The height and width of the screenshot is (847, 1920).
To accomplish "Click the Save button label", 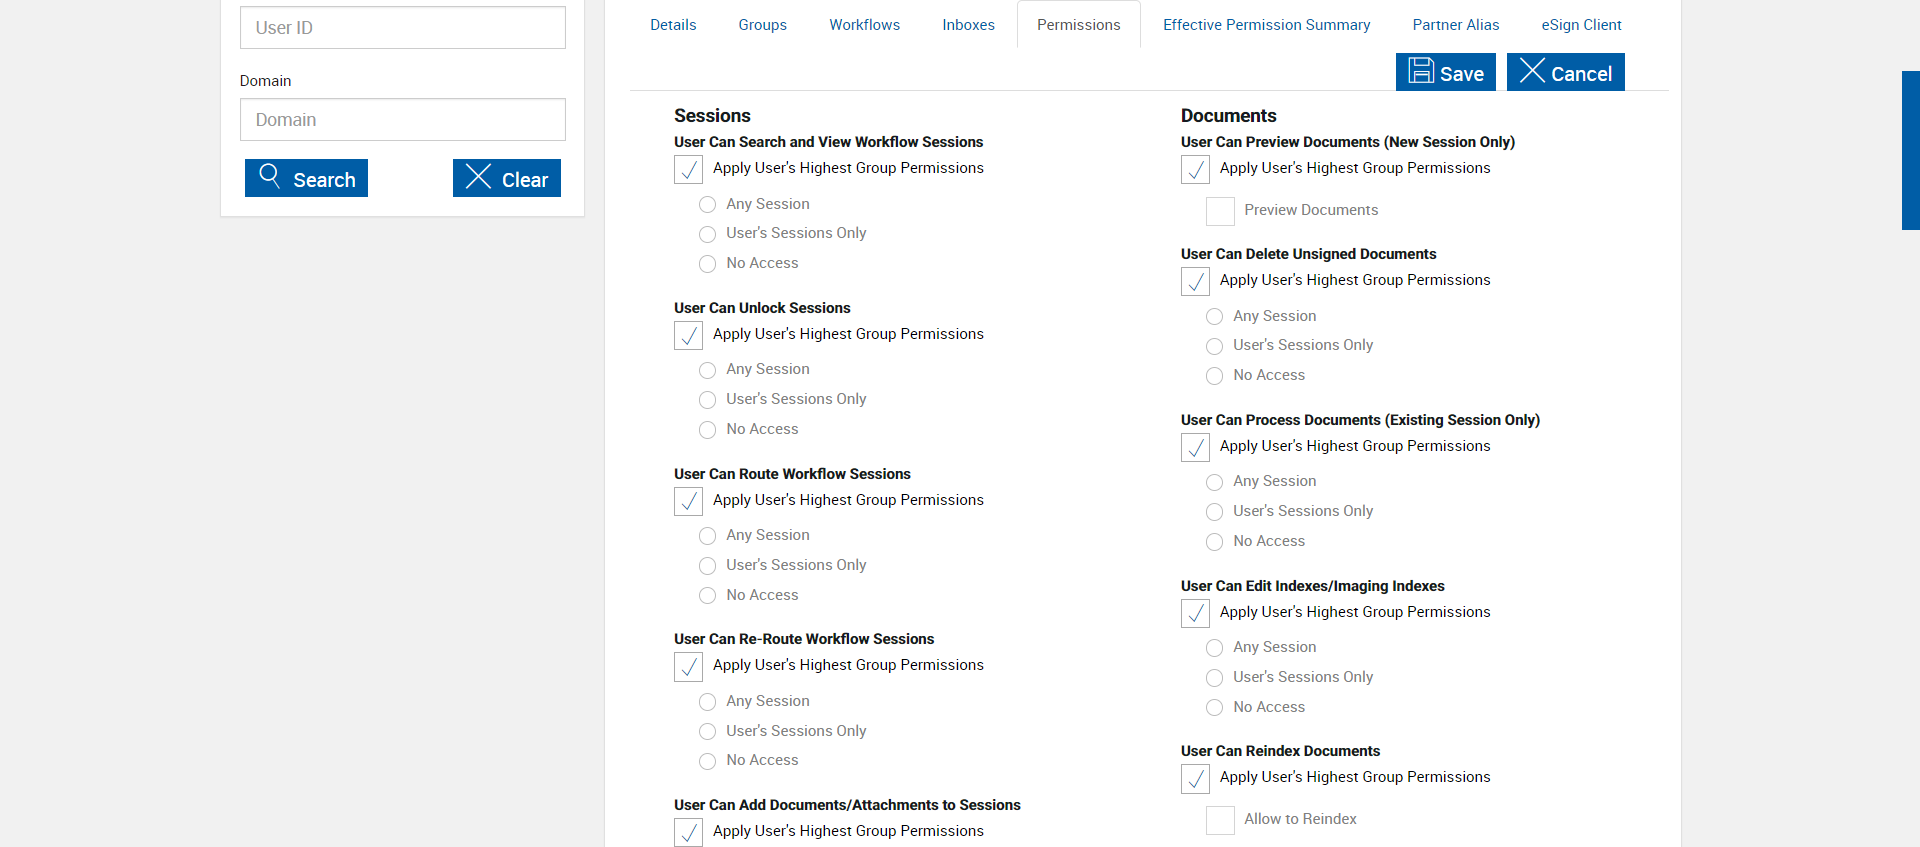I will pos(1461,74).
